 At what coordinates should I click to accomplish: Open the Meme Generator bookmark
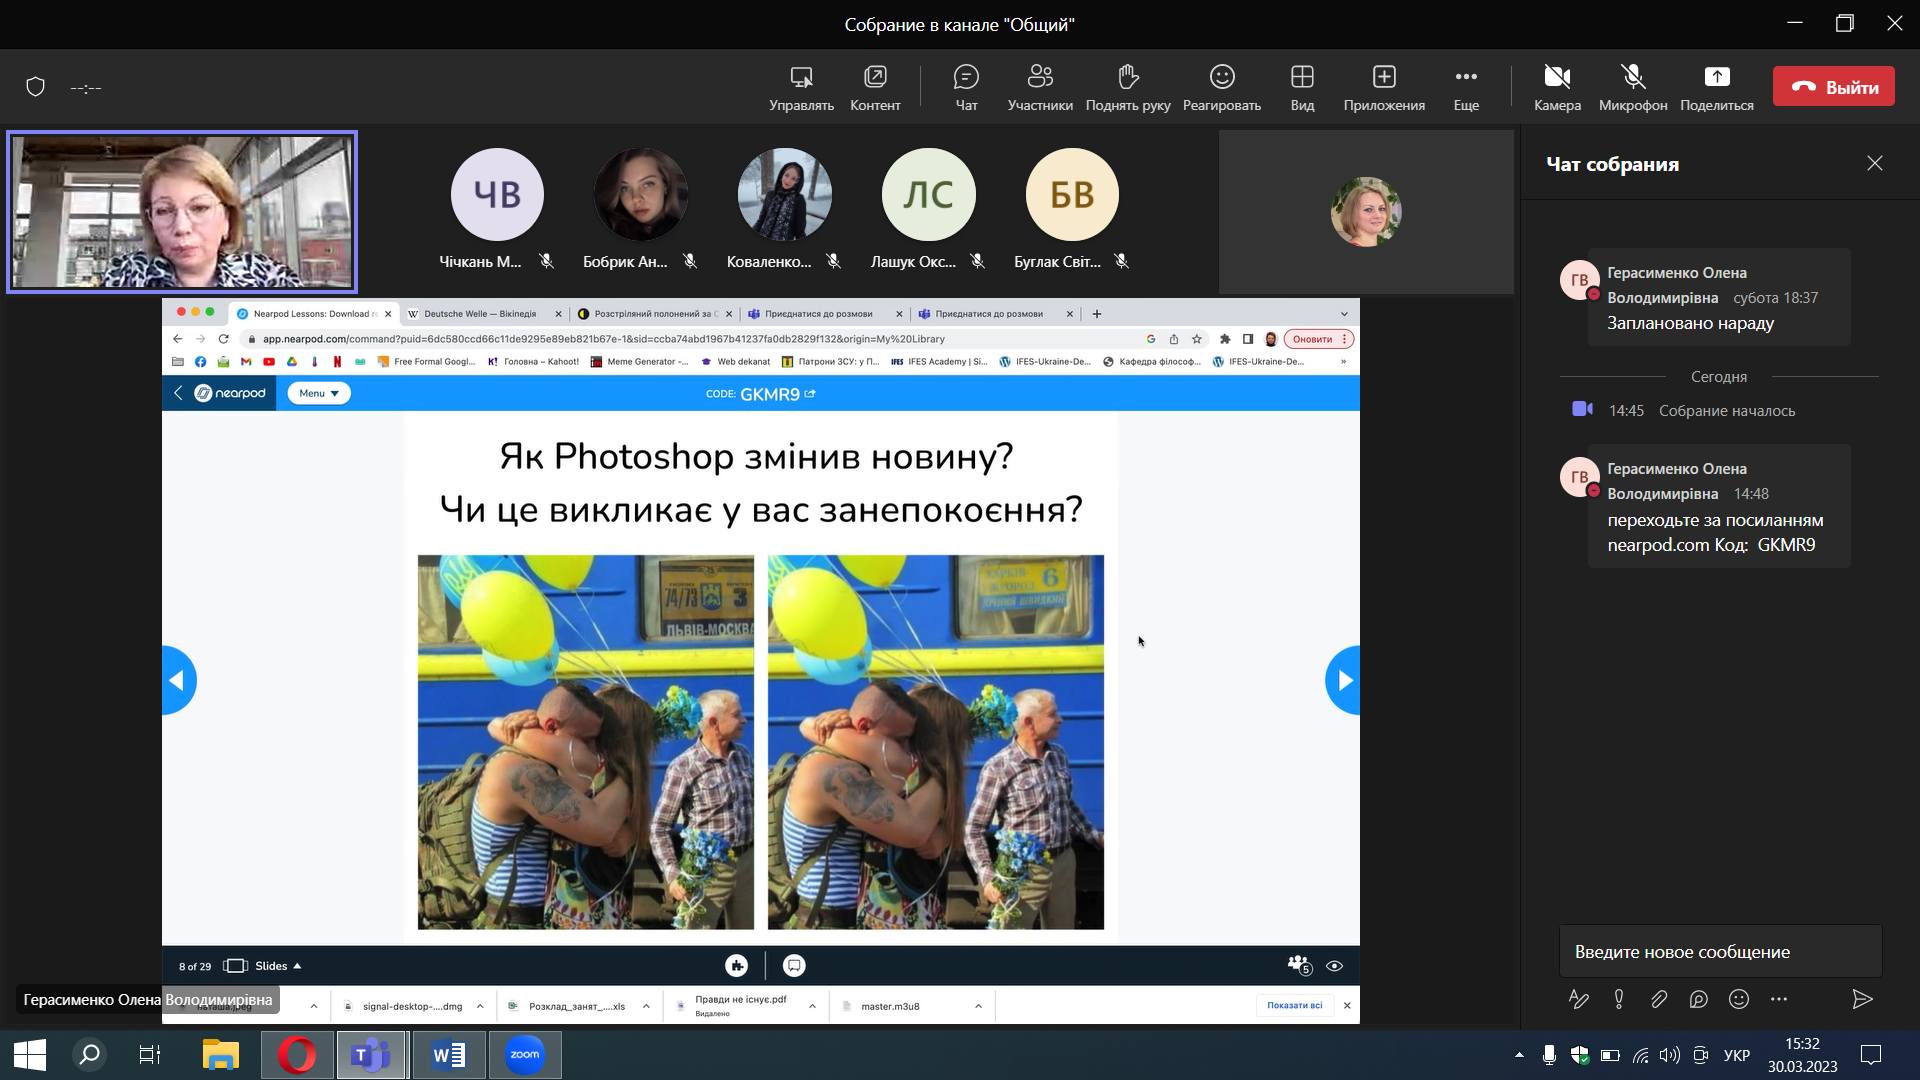(639, 362)
